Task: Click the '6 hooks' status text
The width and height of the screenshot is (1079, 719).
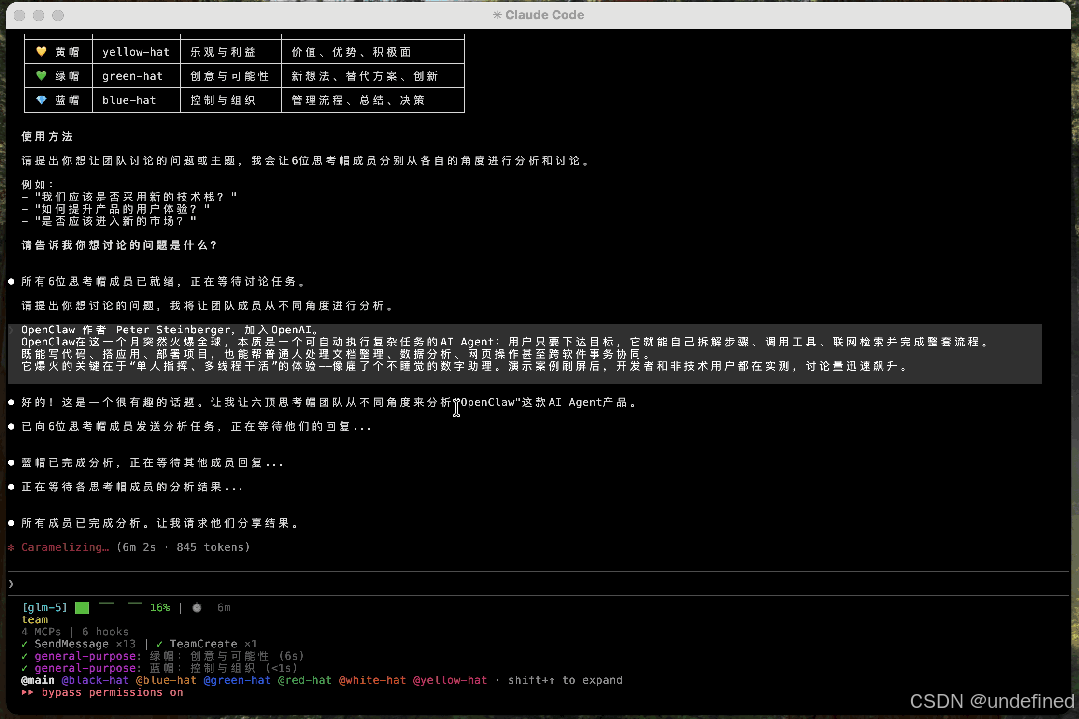Action: tap(105, 632)
